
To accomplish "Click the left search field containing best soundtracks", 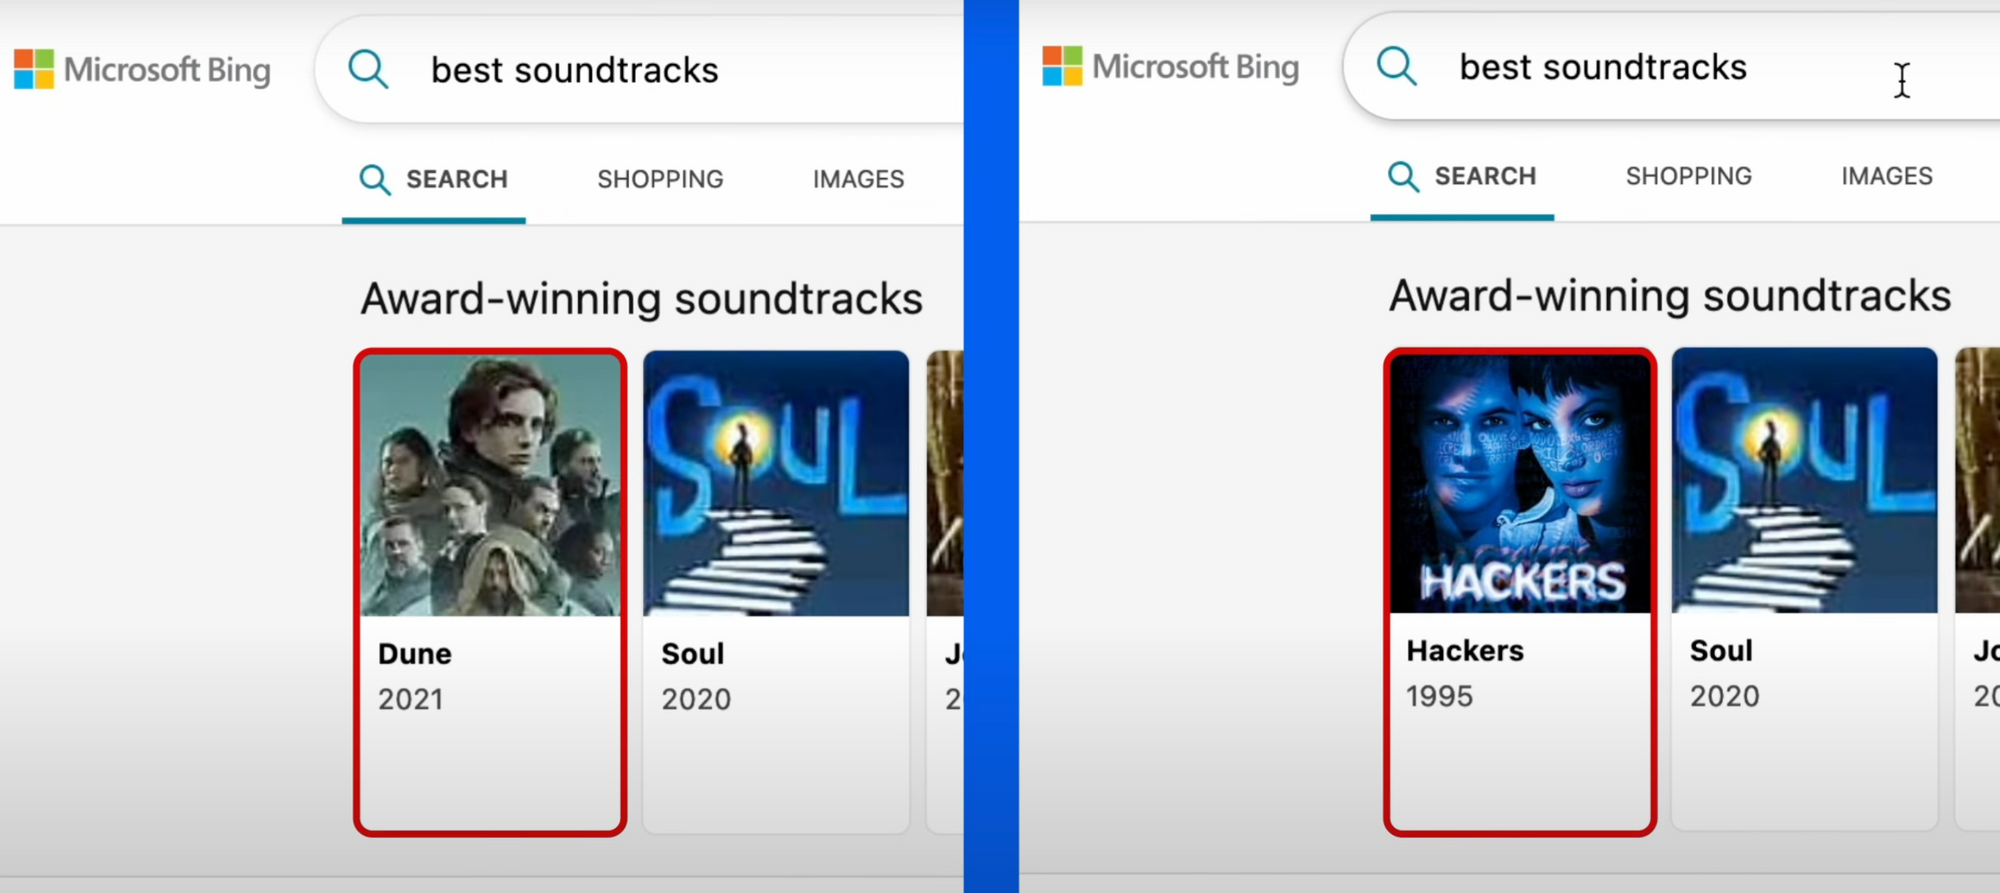I will (x=640, y=70).
